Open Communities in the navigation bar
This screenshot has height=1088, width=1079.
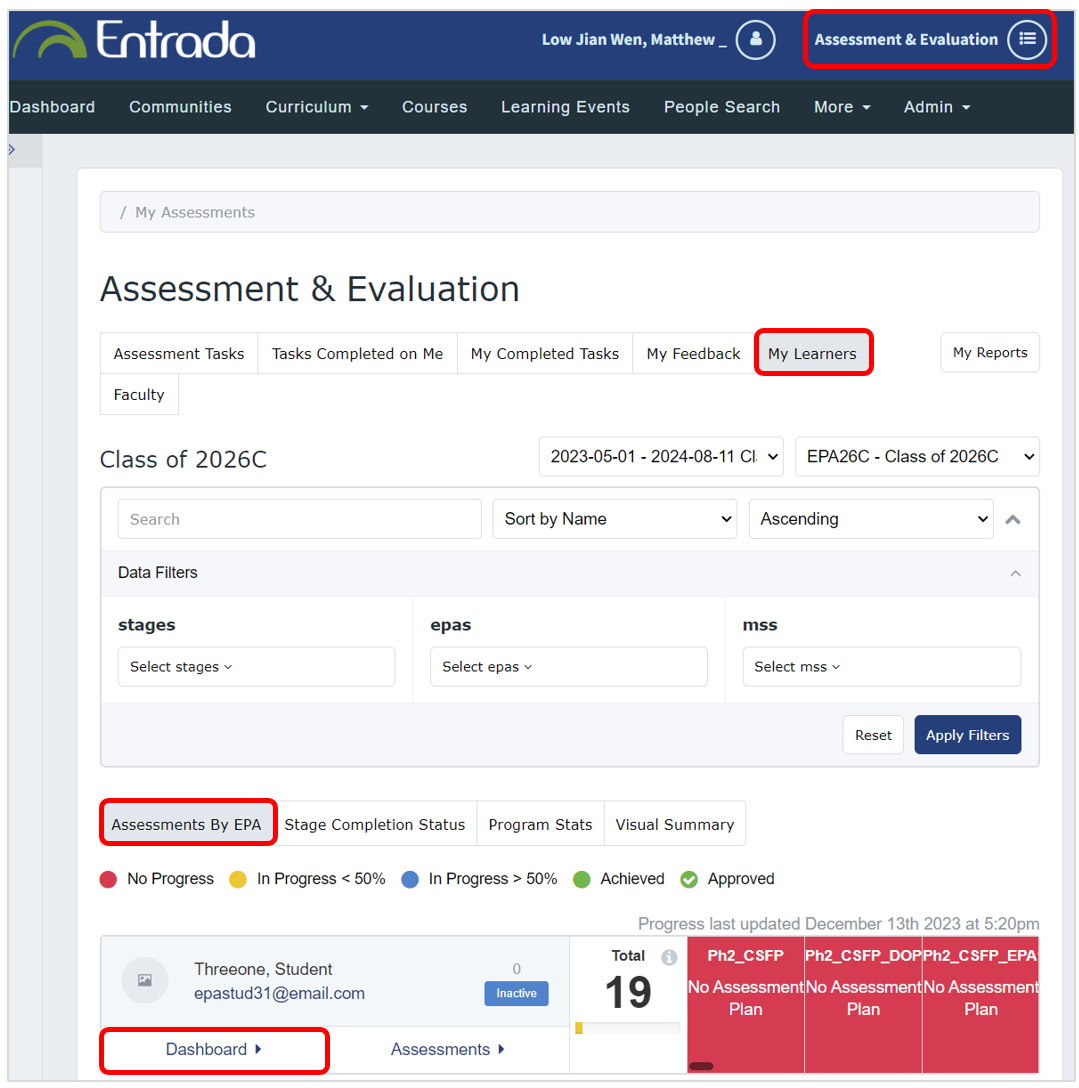coord(180,107)
